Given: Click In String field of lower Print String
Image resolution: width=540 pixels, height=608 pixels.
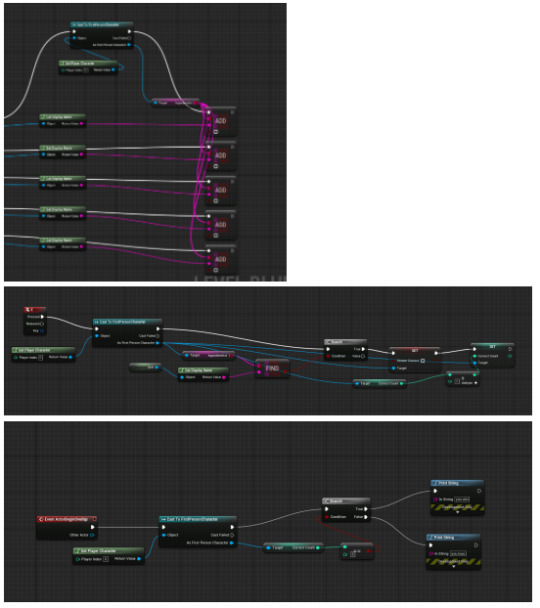Looking at the screenshot, I should pyautogui.click(x=458, y=554).
